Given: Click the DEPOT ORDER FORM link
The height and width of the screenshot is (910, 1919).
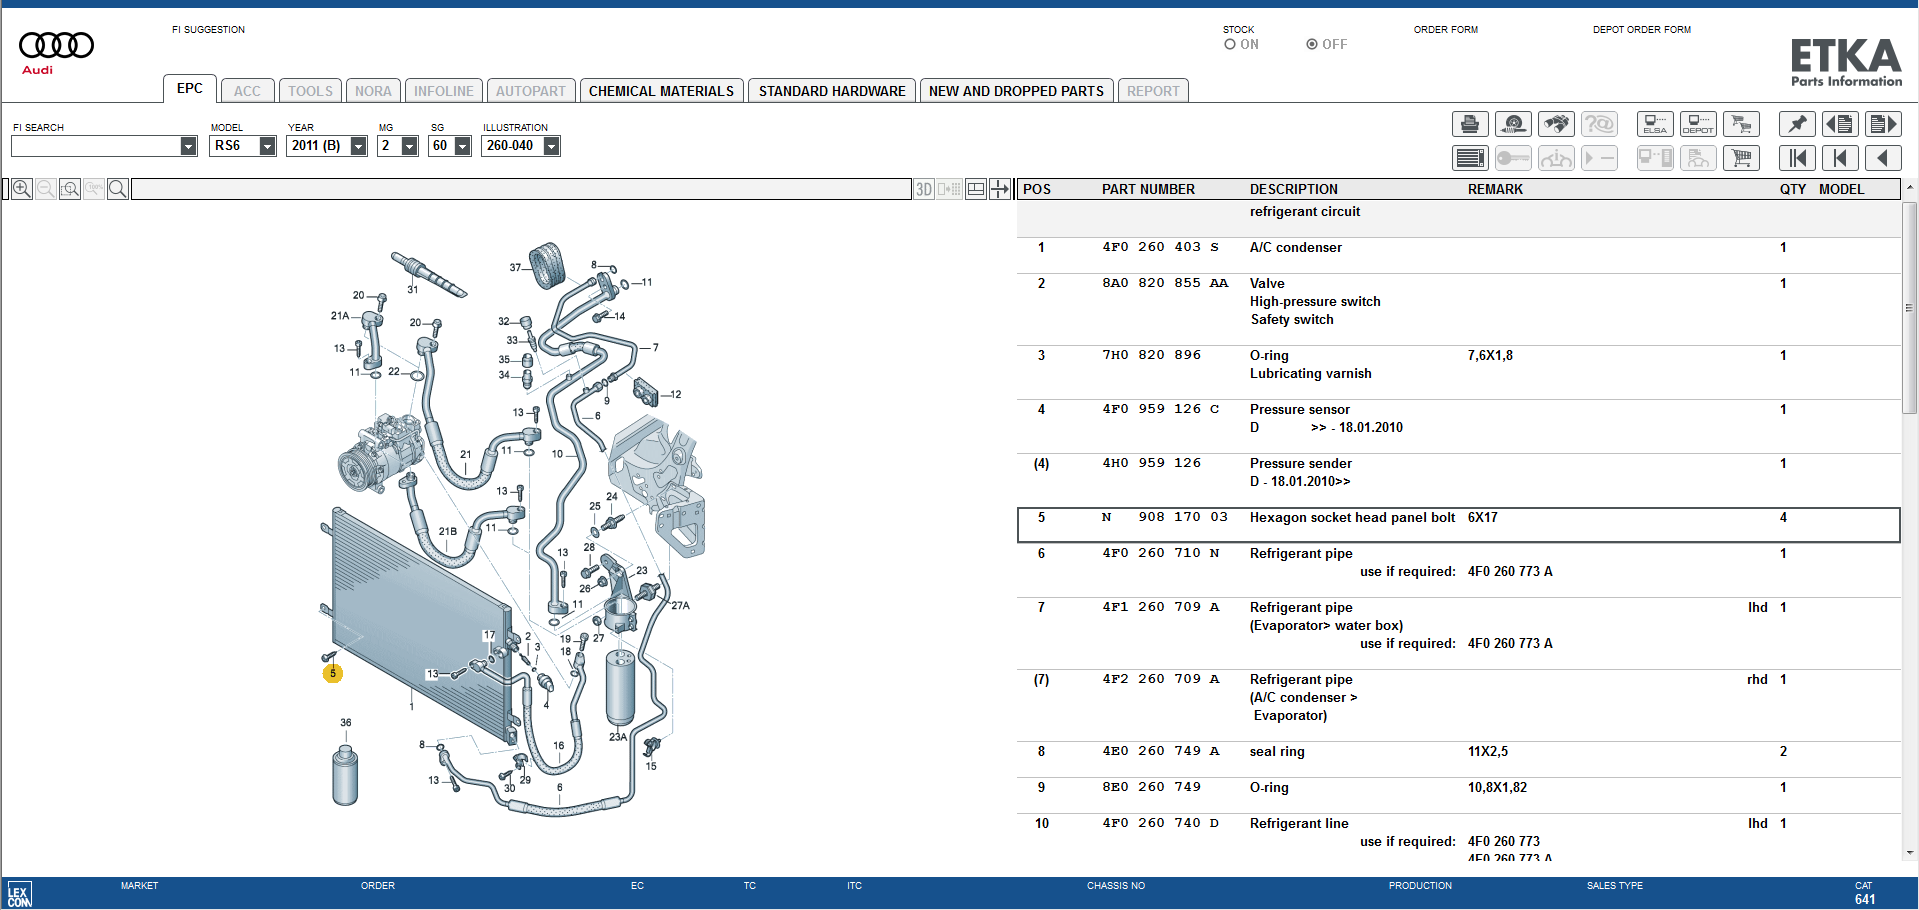Looking at the screenshot, I should point(1641,30).
